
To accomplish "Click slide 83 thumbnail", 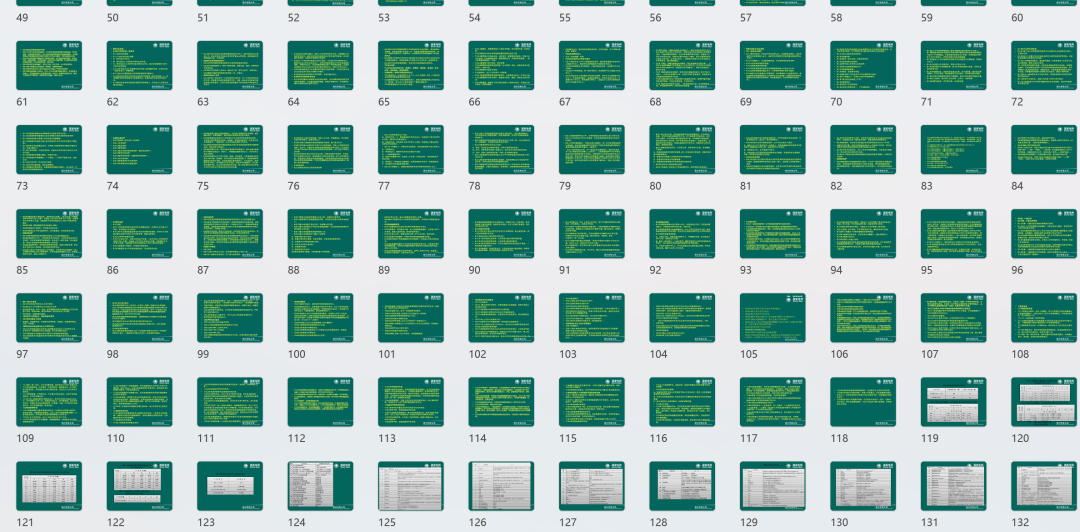I will click(953, 150).
